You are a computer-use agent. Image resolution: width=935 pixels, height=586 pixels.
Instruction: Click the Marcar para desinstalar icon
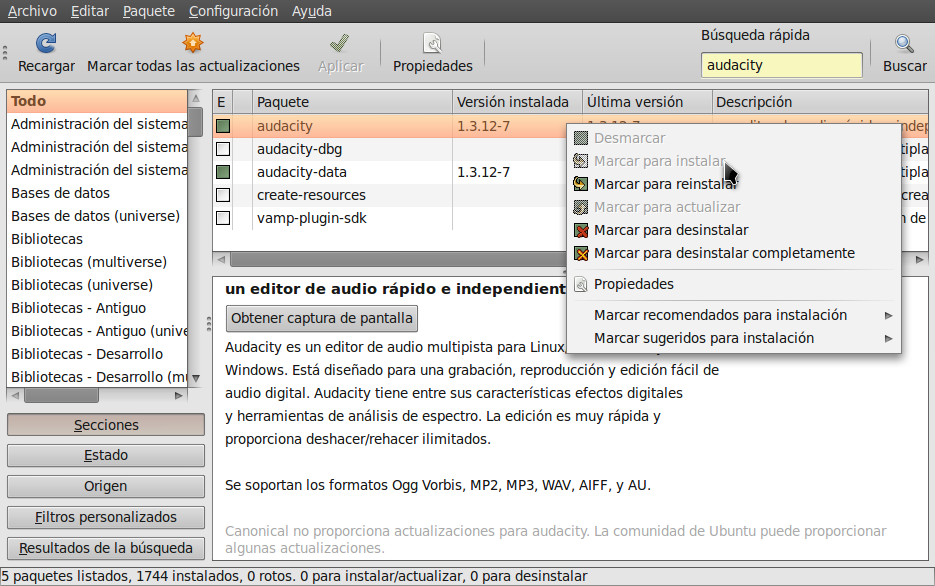(581, 230)
